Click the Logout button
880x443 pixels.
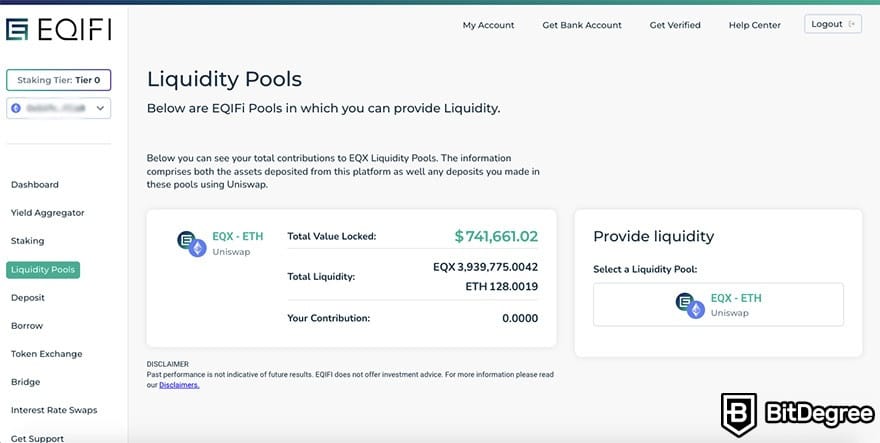tap(833, 24)
